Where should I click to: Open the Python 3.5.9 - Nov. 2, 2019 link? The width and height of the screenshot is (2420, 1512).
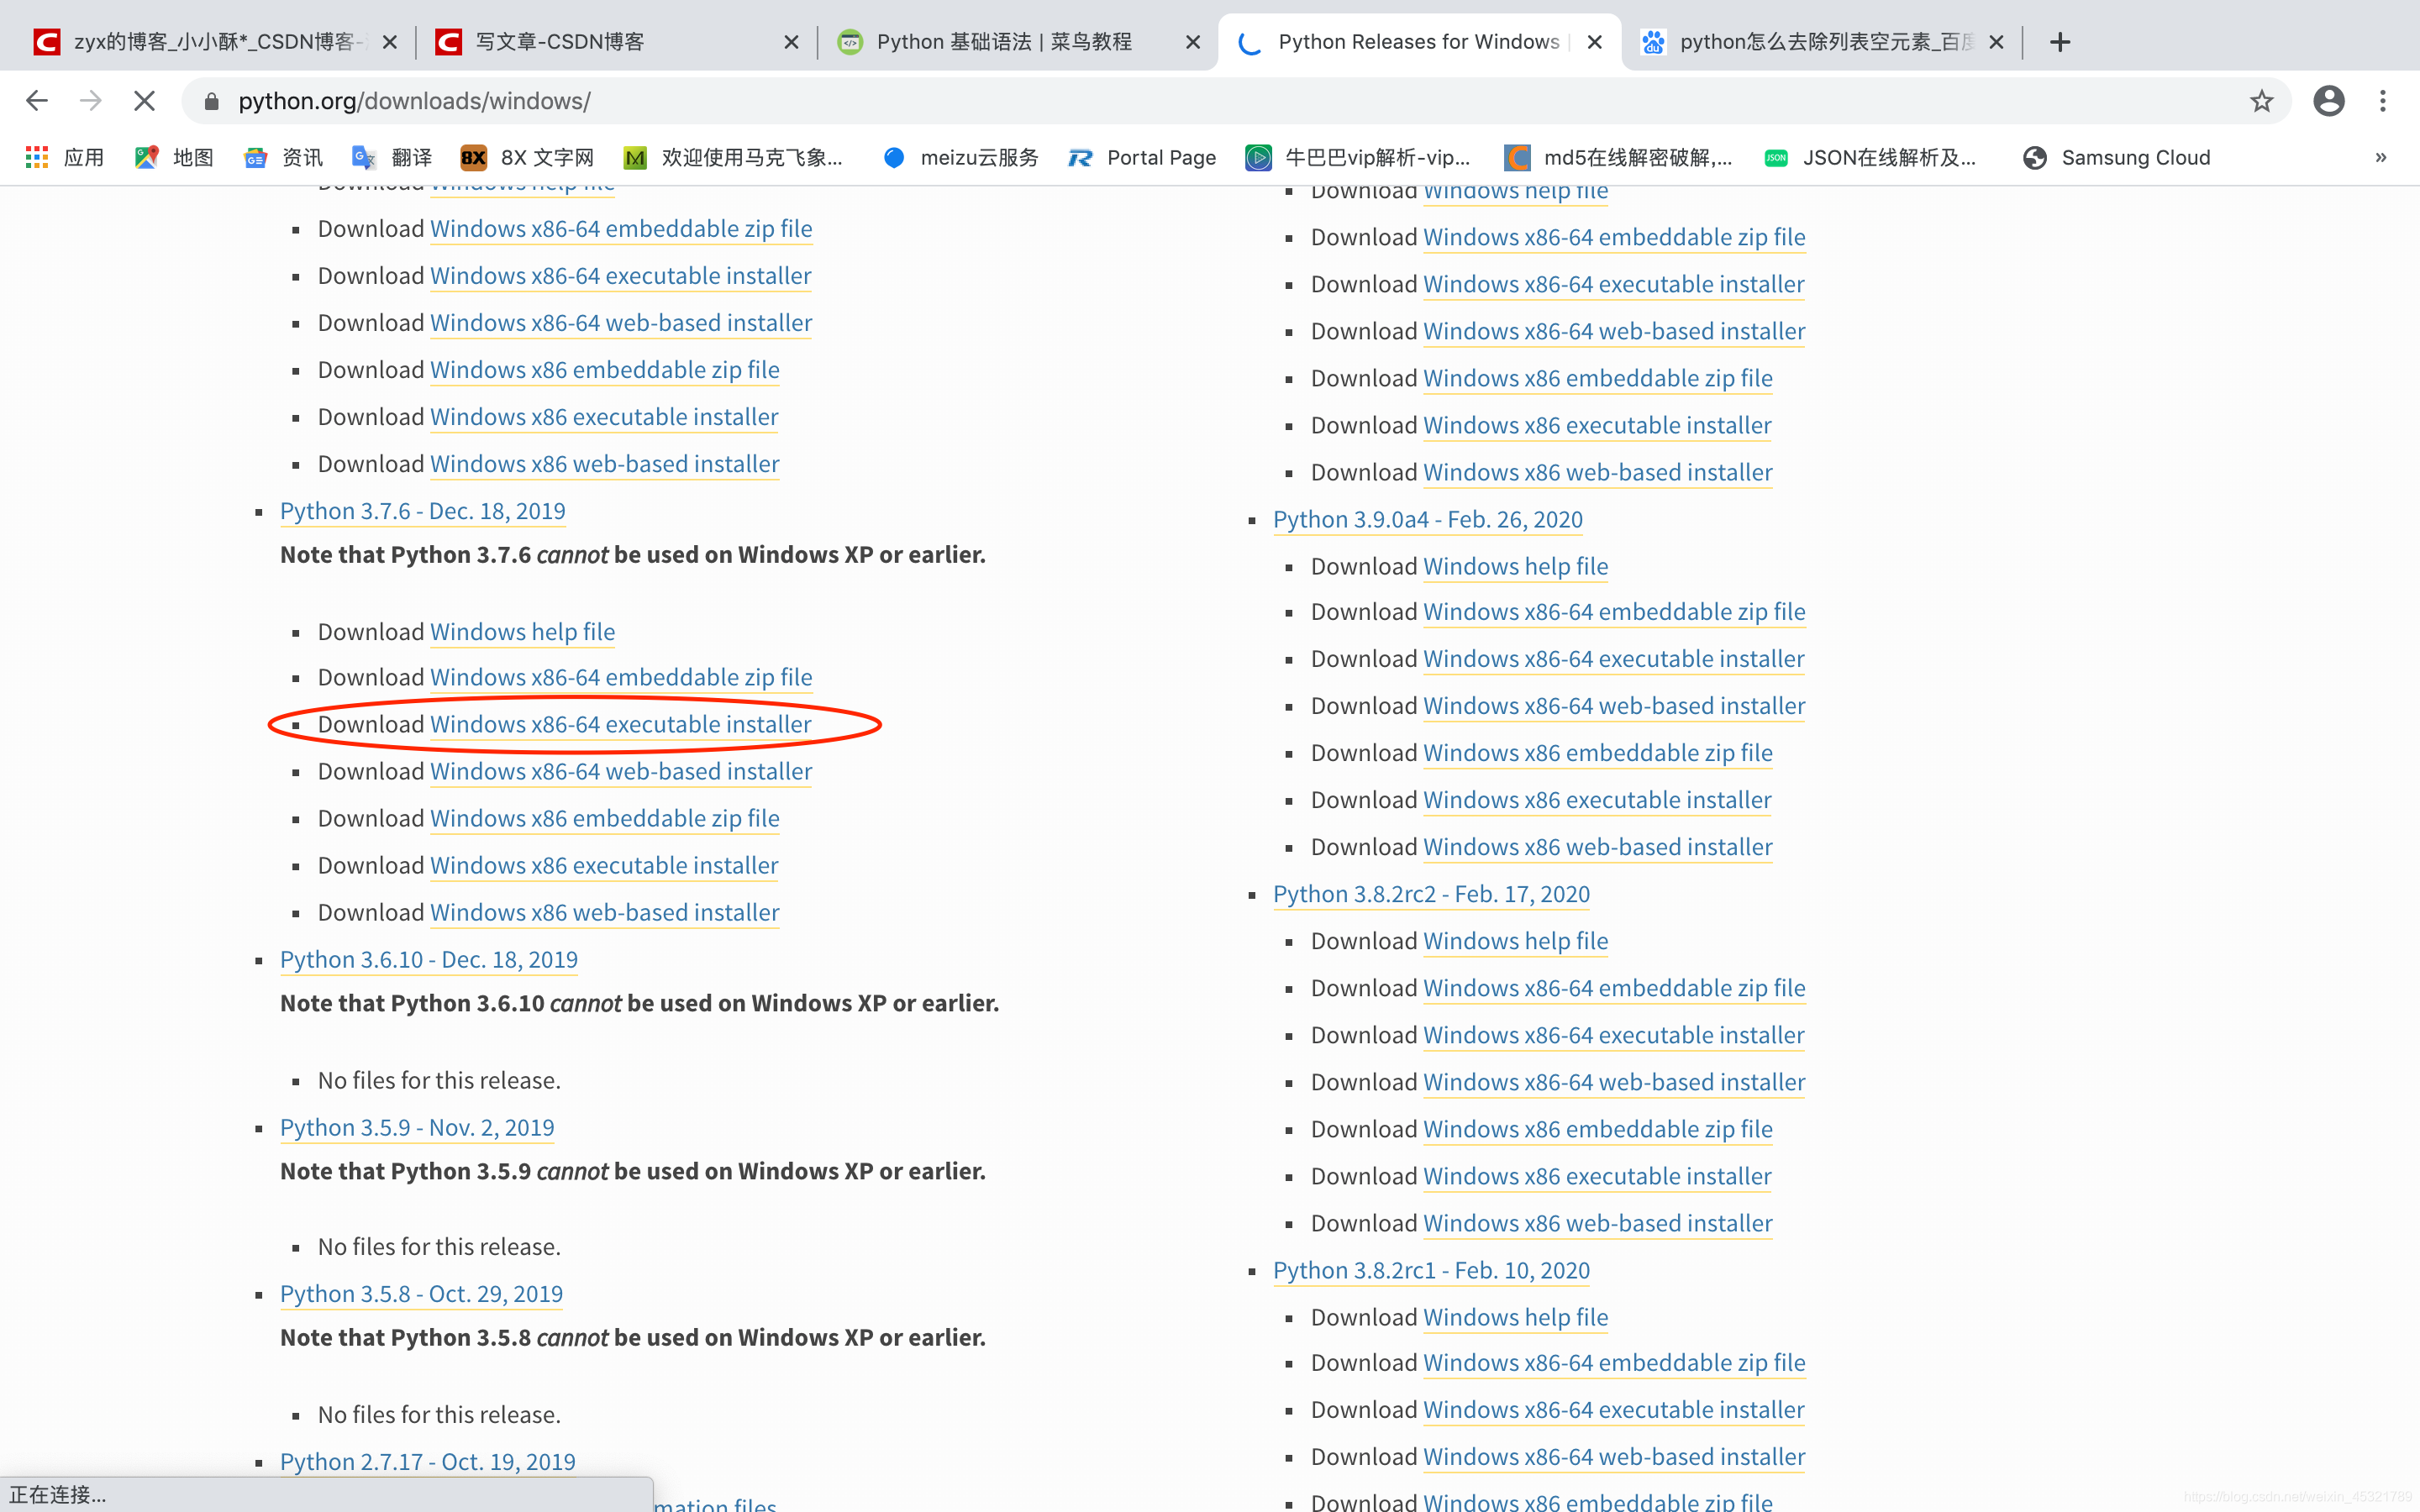pos(417,1127)
